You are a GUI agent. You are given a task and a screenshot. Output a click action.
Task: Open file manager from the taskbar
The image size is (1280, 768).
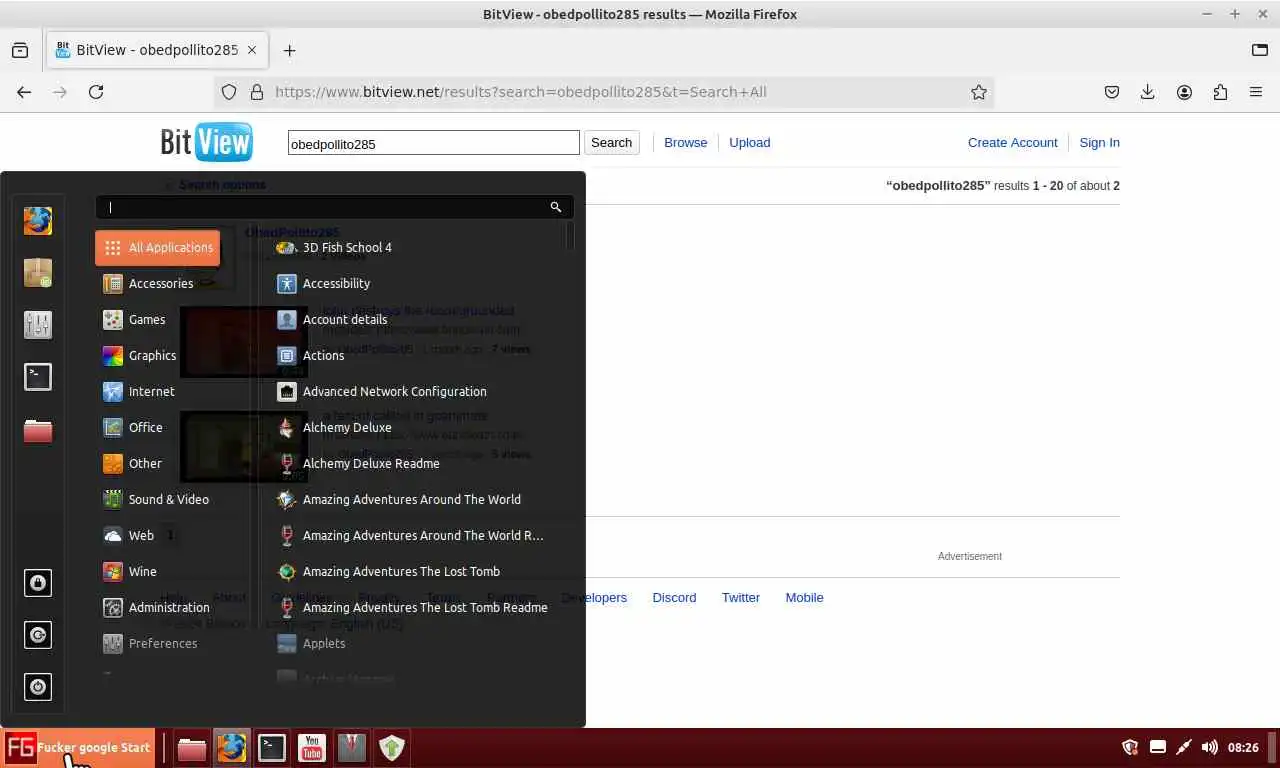[192, 748]
